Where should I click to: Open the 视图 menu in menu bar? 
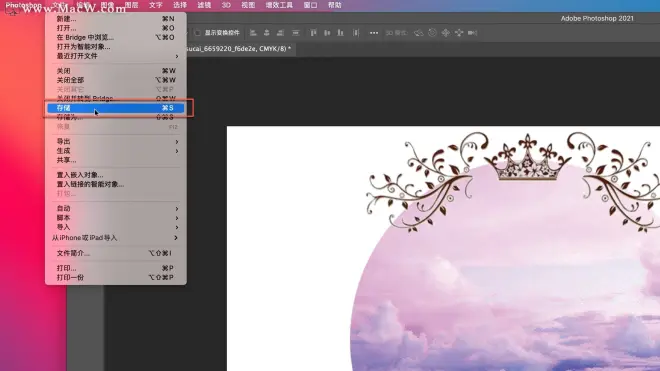point(248,5)
